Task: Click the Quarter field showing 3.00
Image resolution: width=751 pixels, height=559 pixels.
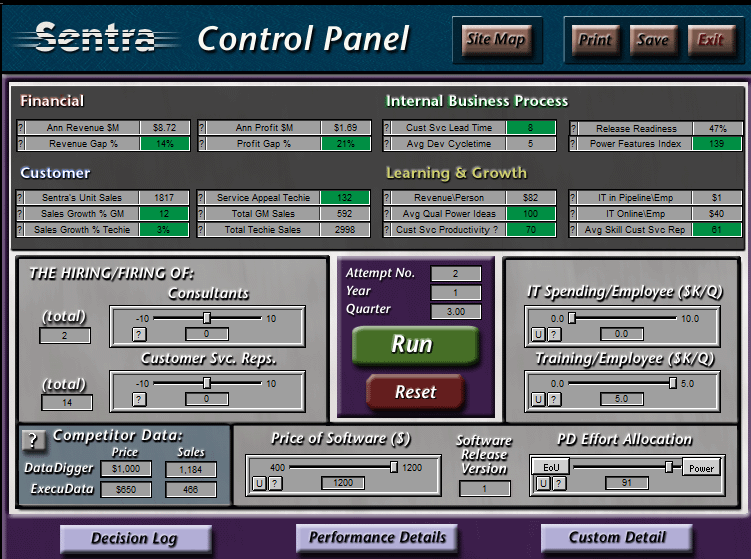Action: [x=456, y=311]
